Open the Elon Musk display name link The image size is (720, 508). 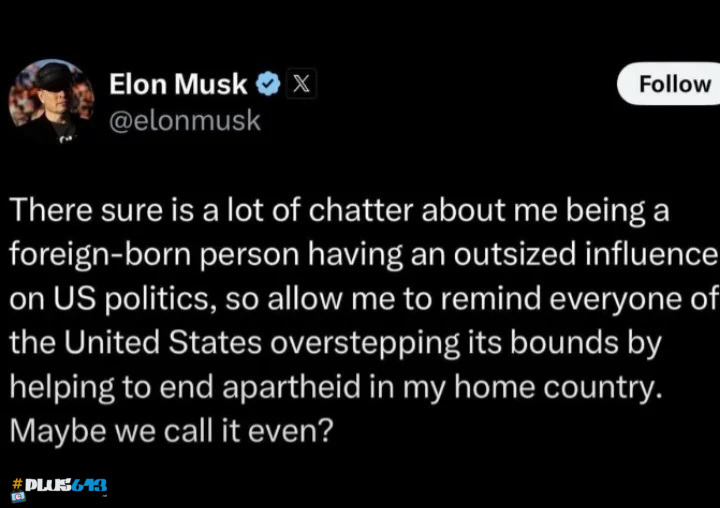tap(178, 84)
